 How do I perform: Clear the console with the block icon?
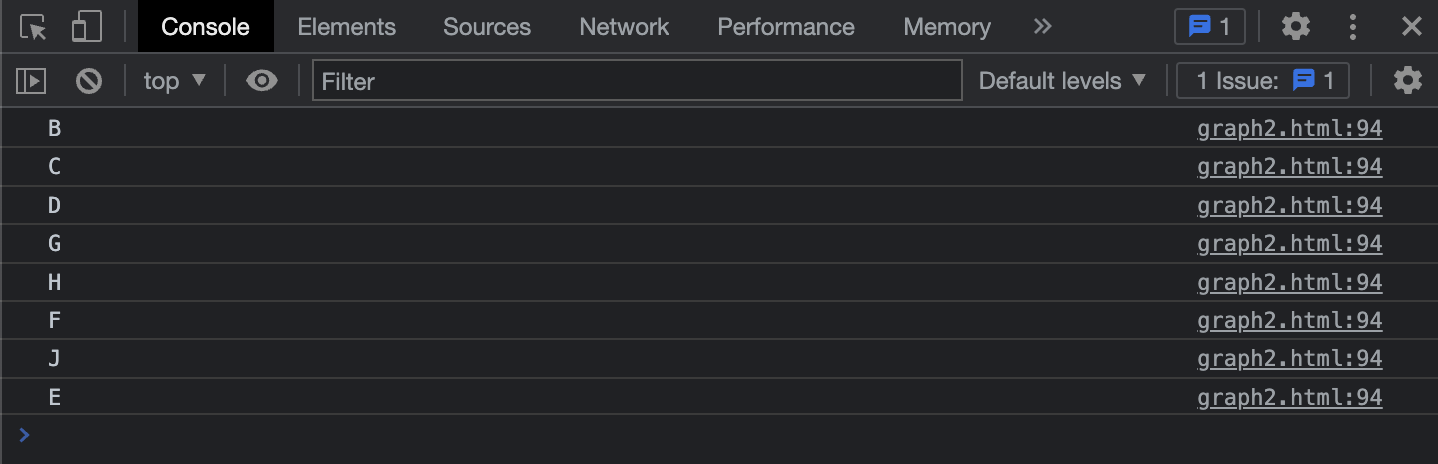coord(89,81)
